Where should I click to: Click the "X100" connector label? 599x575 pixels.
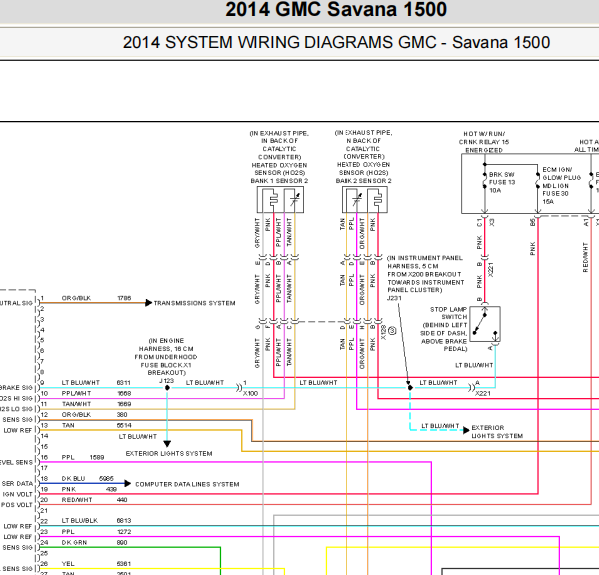click(x=251, y=393)
